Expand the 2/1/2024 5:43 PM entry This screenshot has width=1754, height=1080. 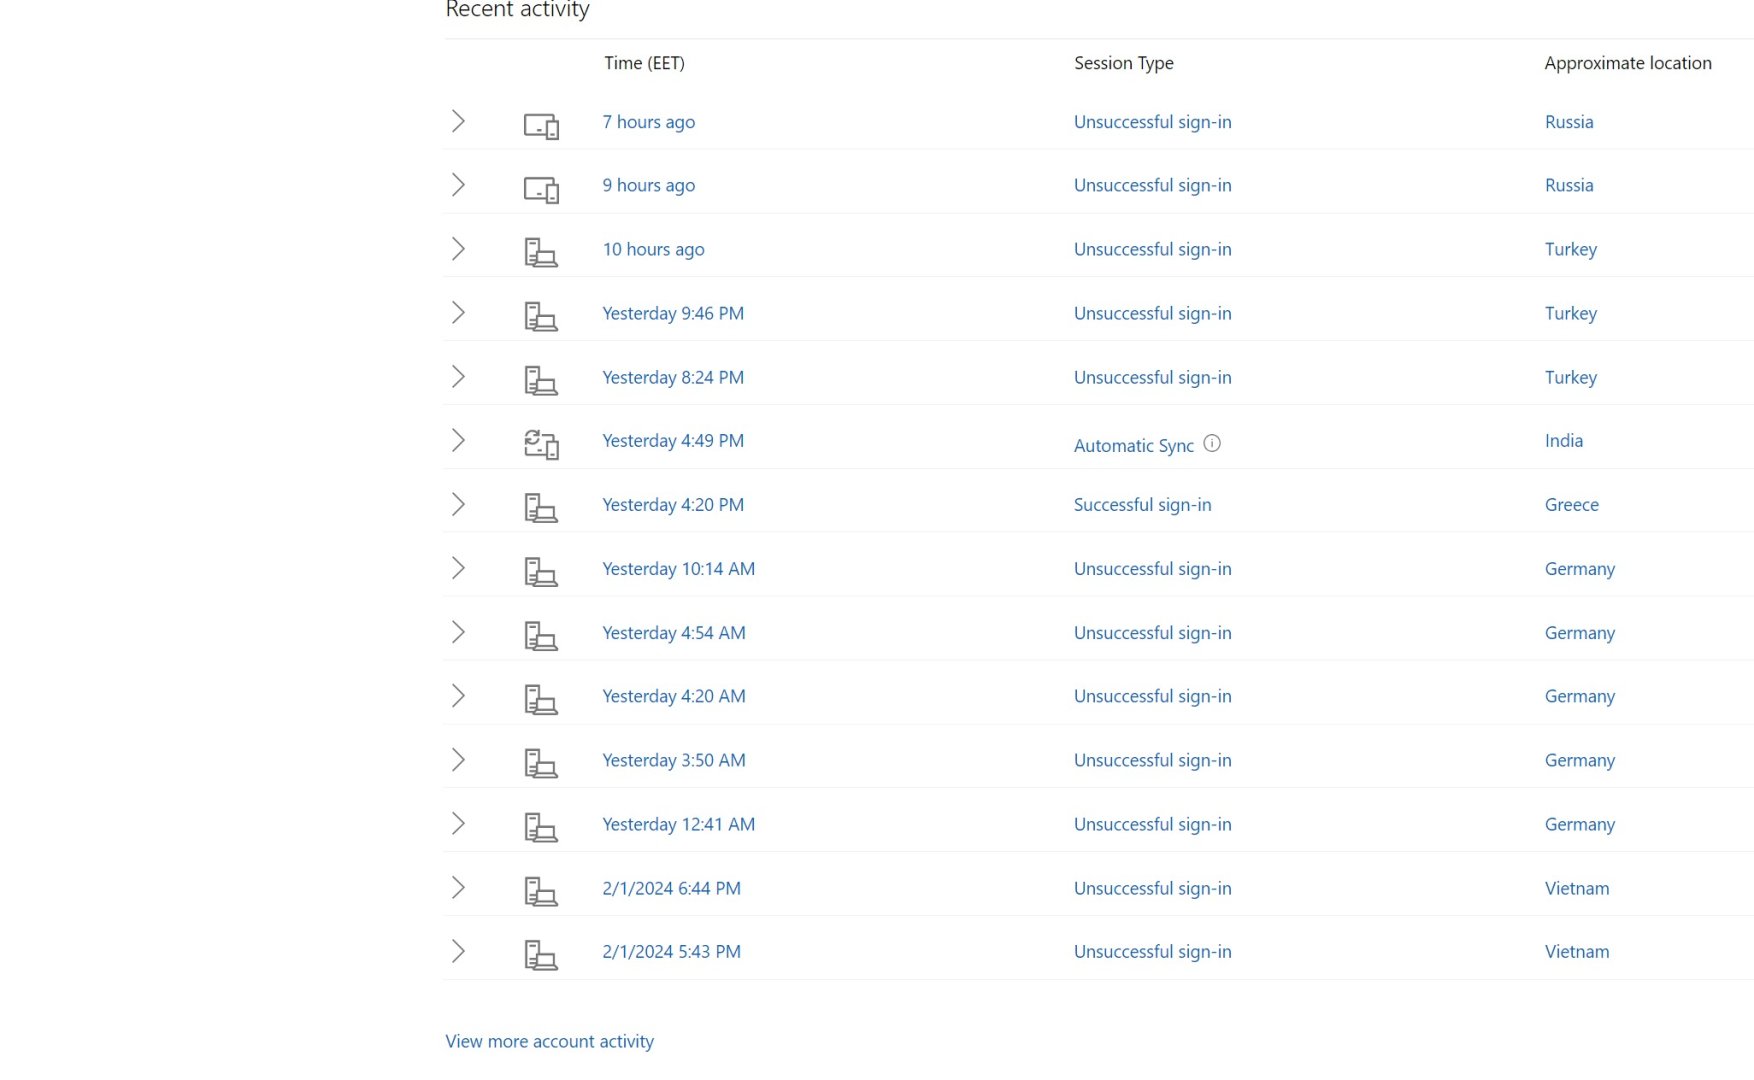(x=458, y=951)
